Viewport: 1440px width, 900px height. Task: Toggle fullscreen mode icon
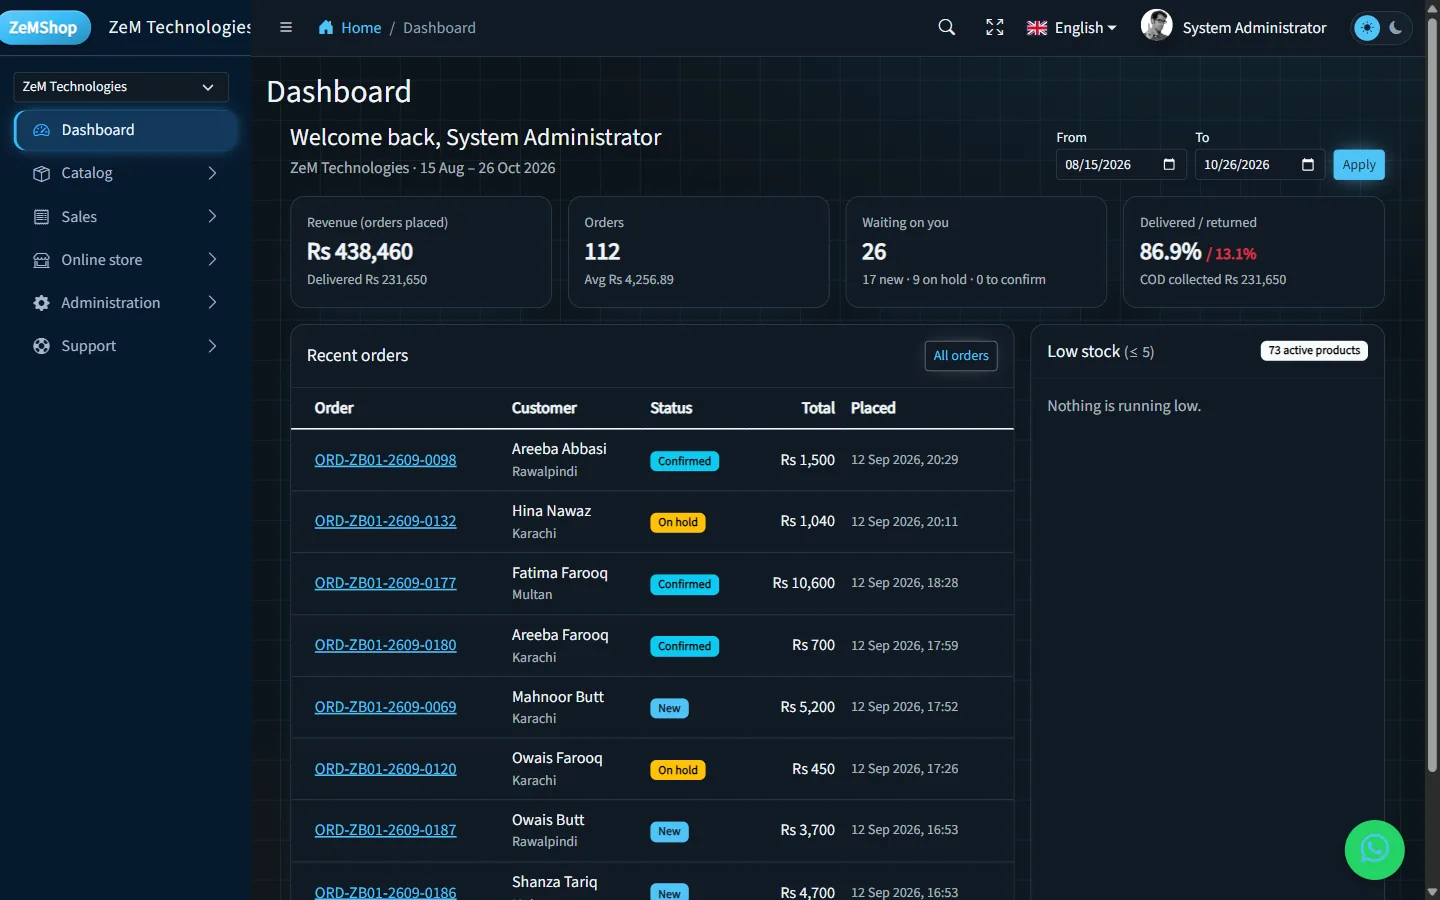click(995, 28)
